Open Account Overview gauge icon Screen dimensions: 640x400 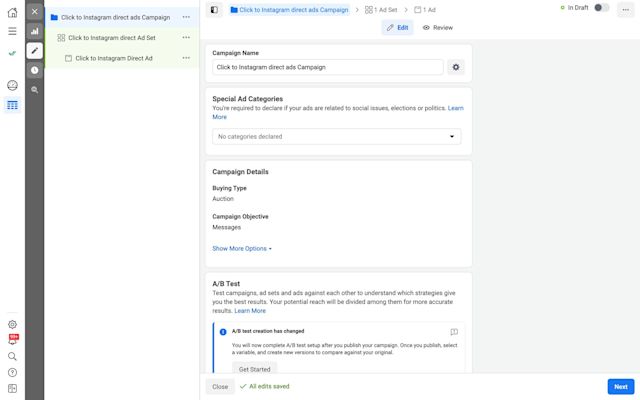[x=12, y=85]
